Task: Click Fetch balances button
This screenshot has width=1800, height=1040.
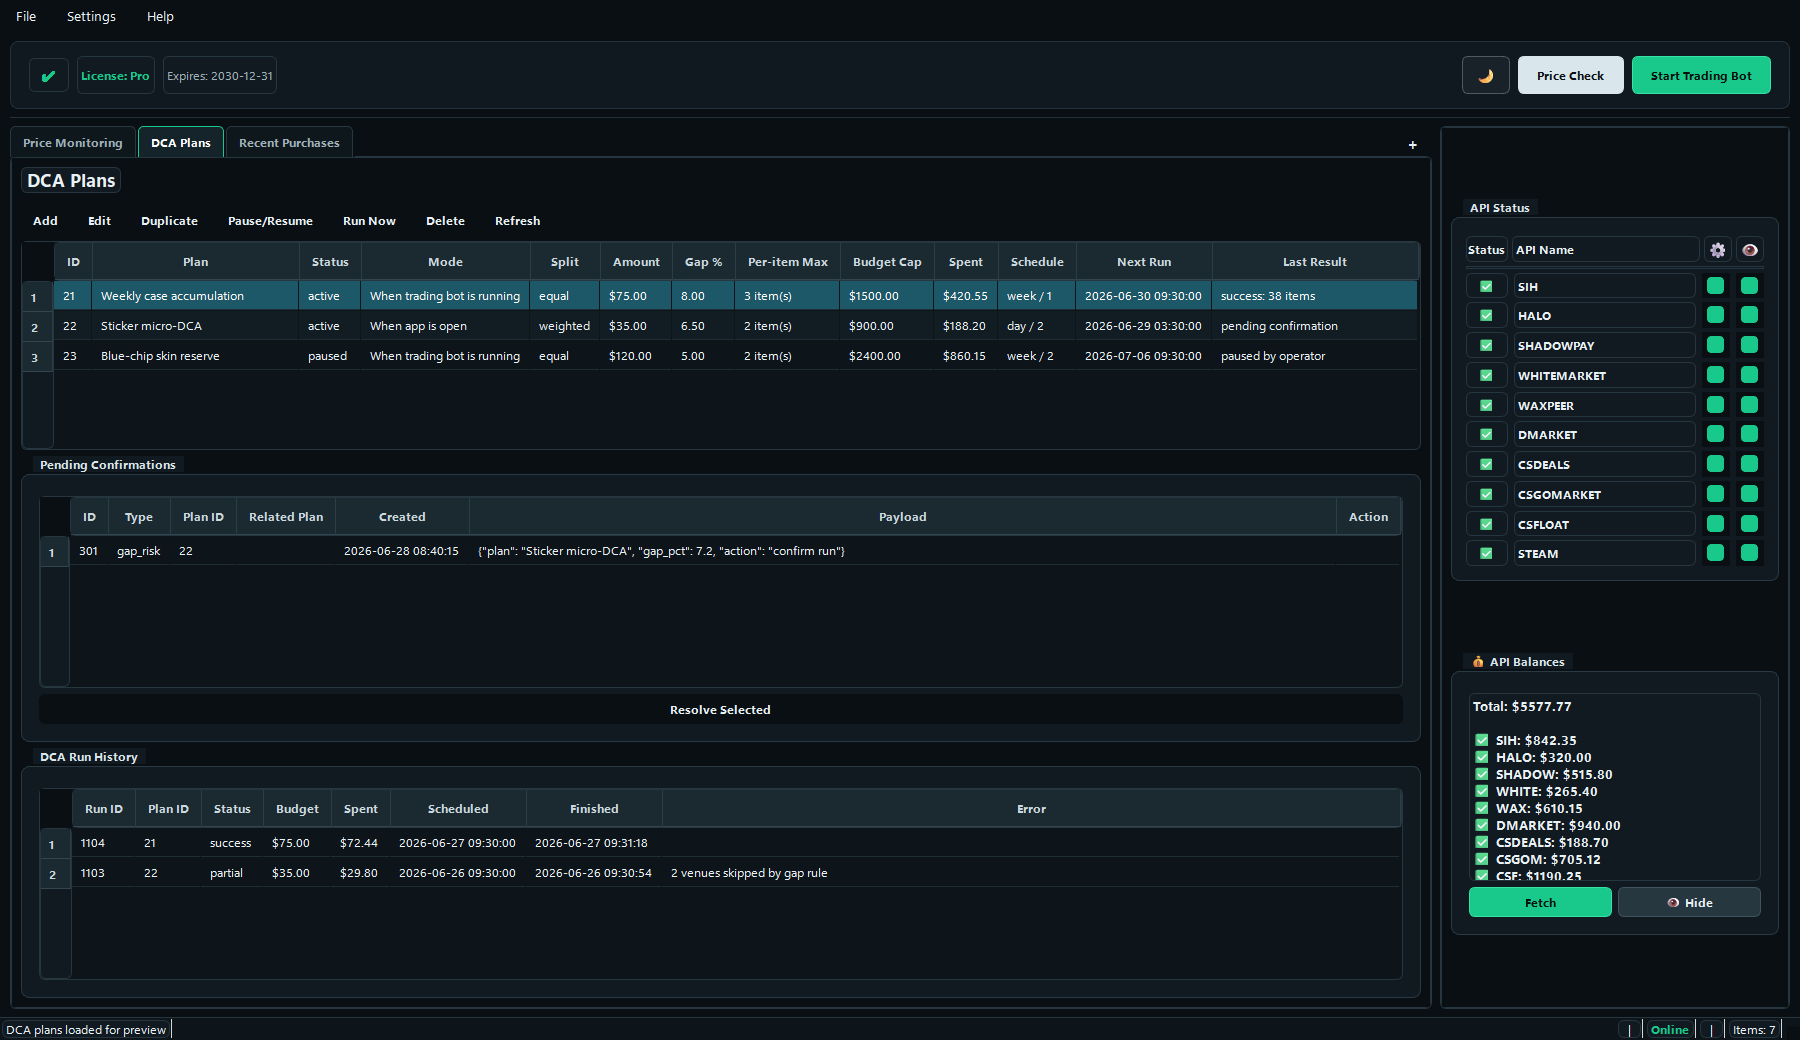Action: click(1540, 902)
